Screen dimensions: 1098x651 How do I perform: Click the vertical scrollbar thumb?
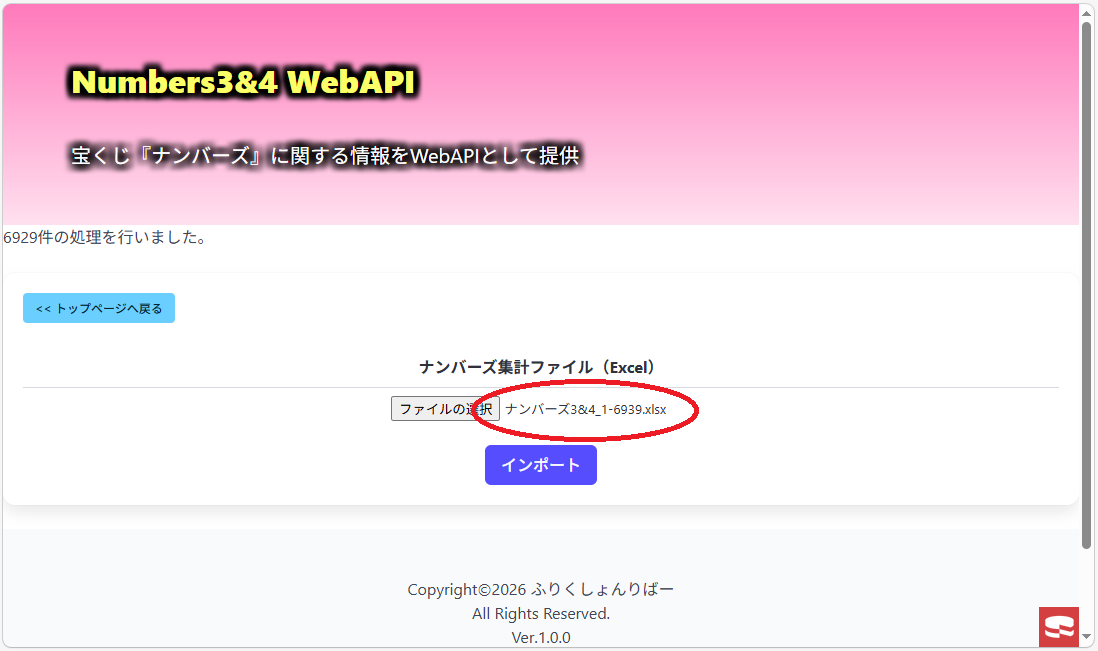pyautogui.click(x=1087, y=286)
